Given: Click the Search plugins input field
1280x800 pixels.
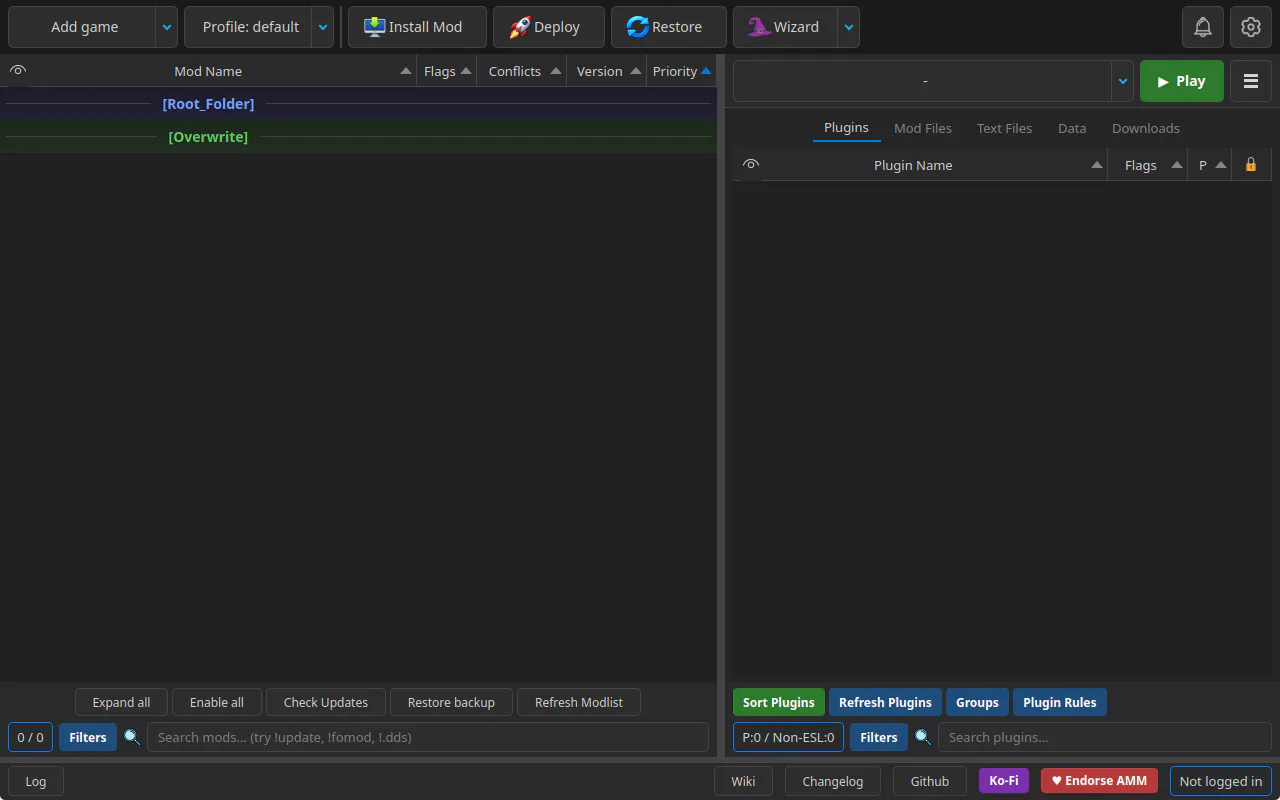Looking at the screenshot, I should pos(1105,737).
